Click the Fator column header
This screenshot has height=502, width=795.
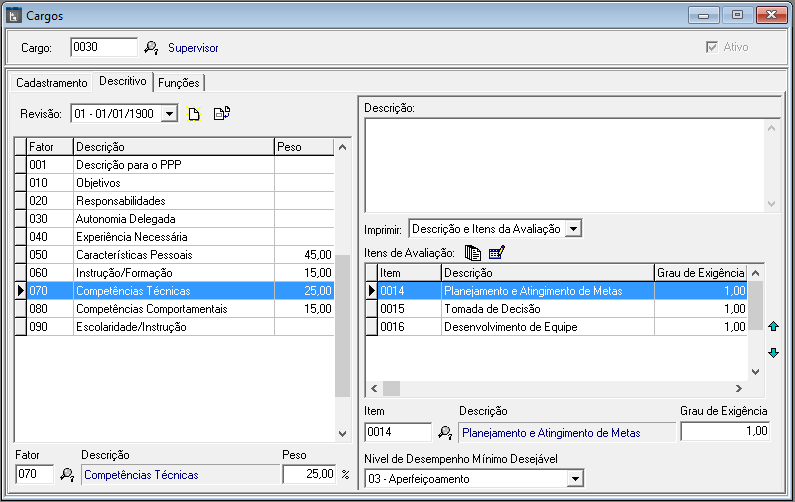(x=50, y=147)
